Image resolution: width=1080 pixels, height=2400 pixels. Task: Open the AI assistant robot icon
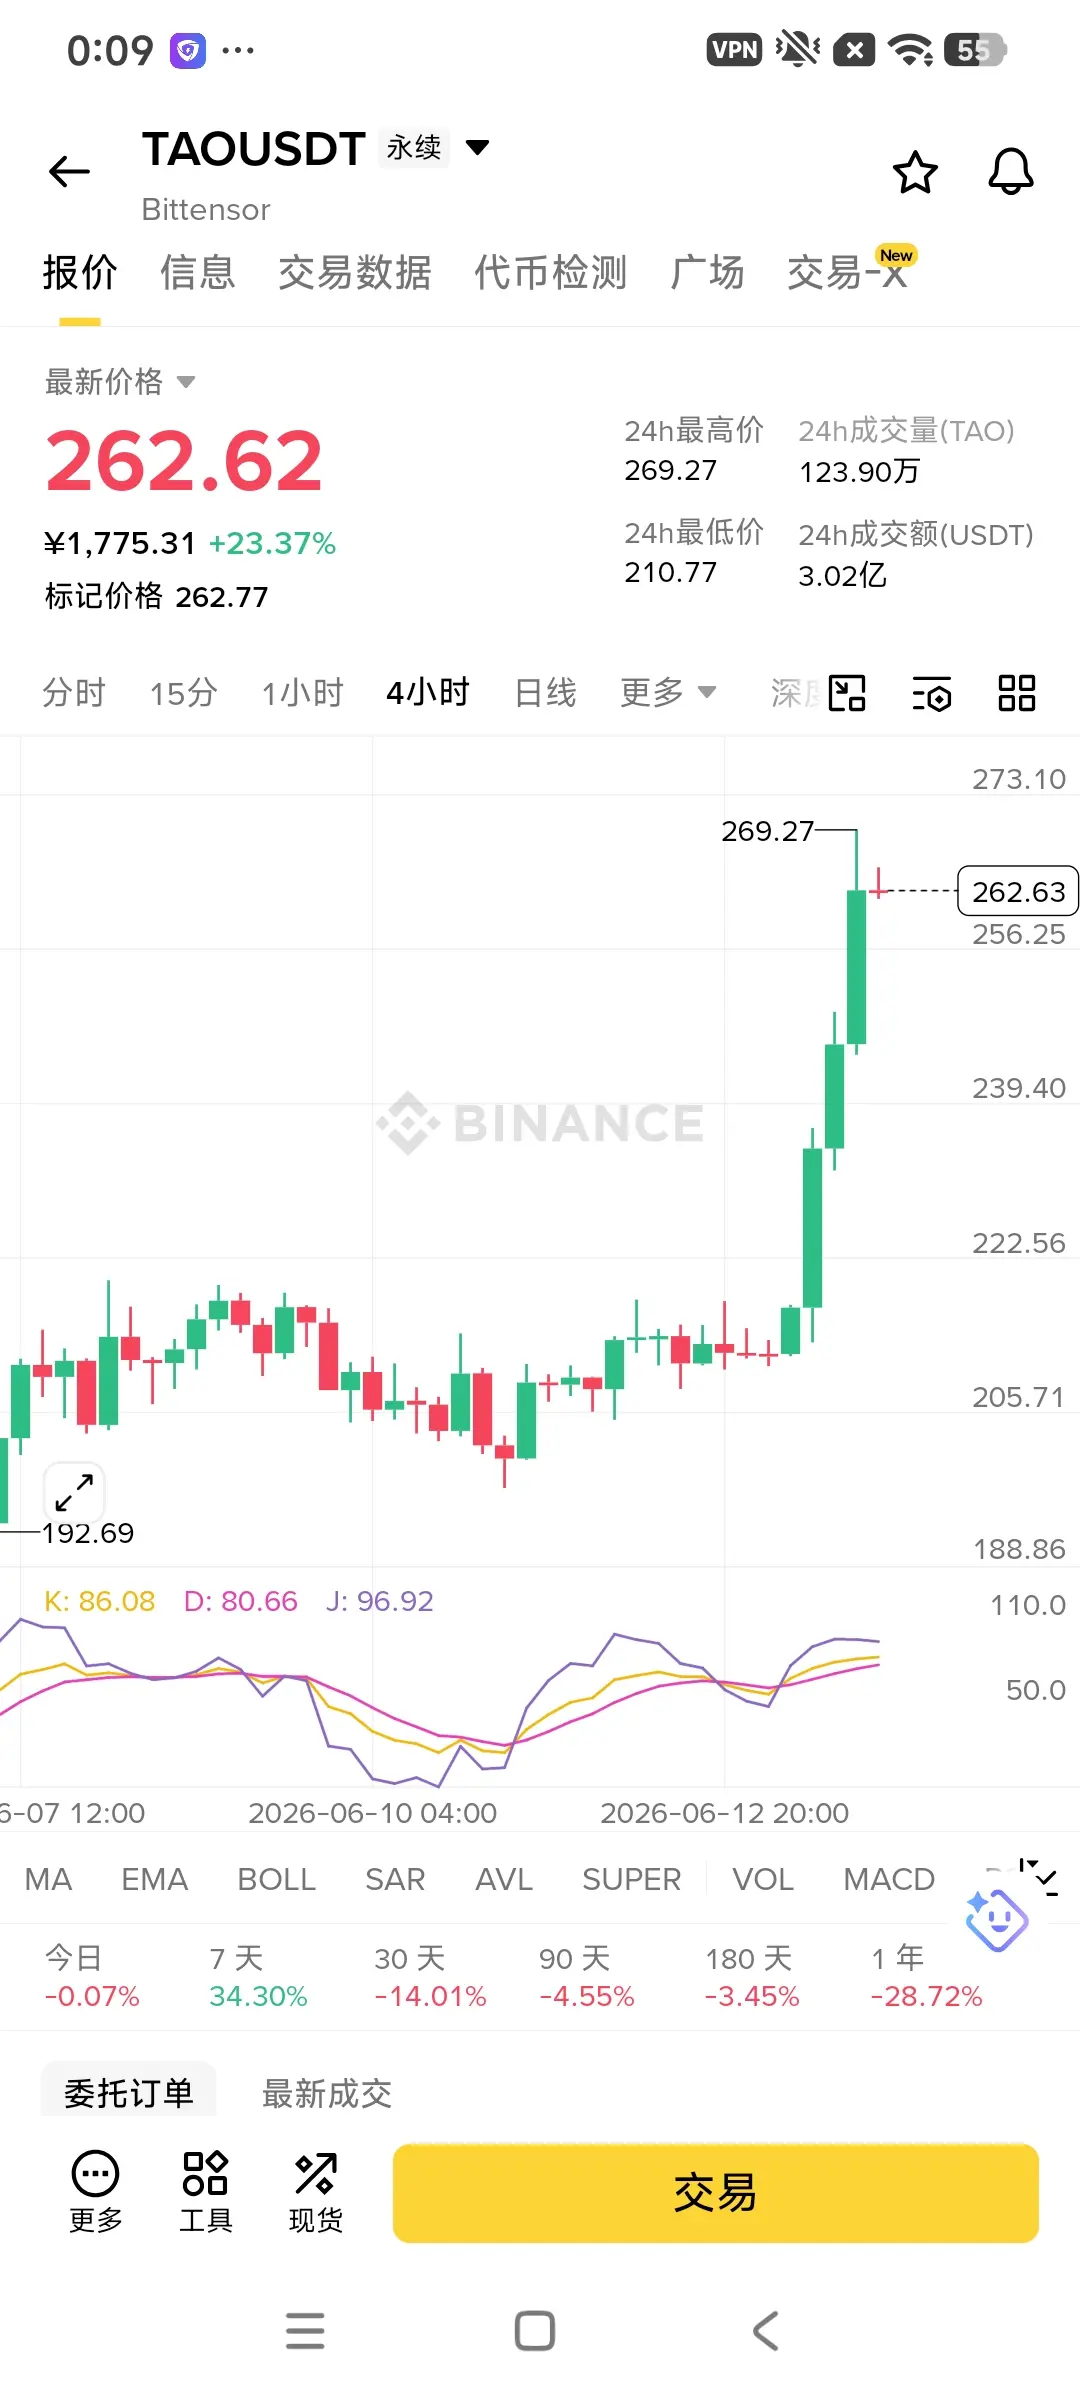pos(996,1920)
